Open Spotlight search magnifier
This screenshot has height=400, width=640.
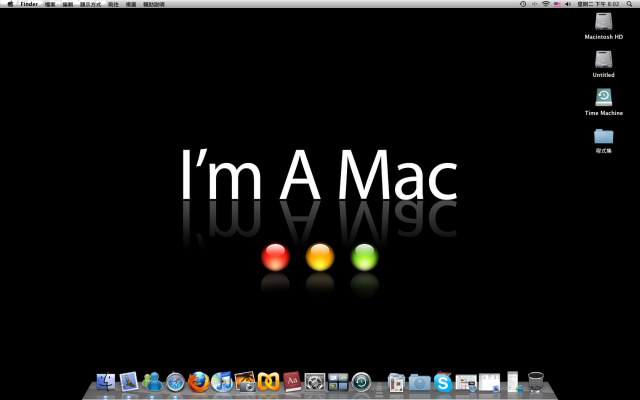pyautogui.click(x=629, y=4)
